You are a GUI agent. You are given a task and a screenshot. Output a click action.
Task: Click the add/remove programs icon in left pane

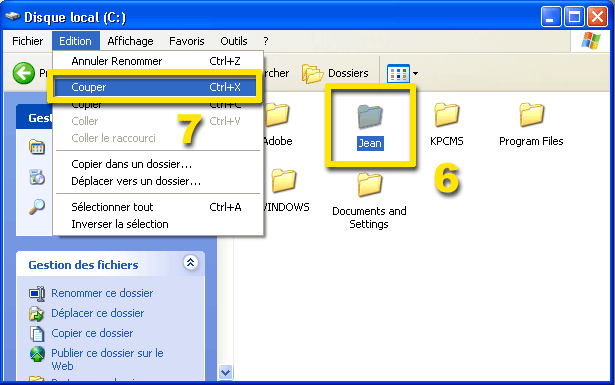point(37,177)
